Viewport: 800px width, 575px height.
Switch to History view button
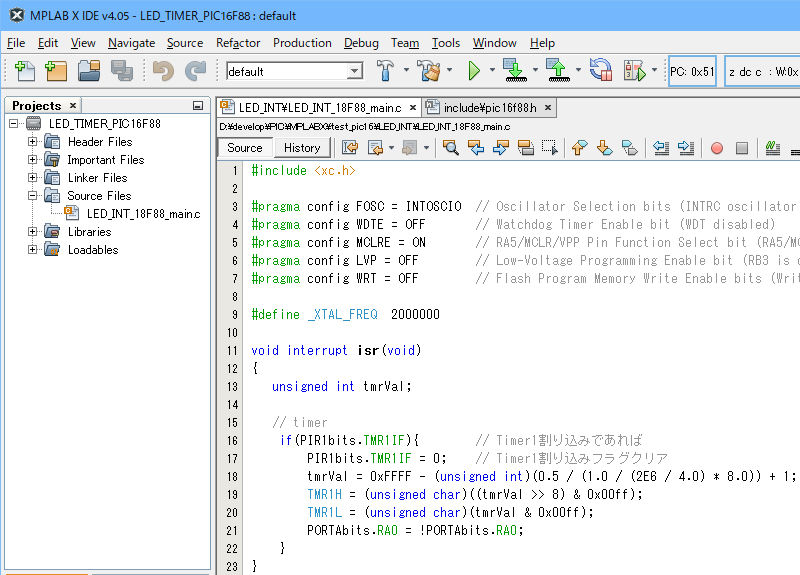point(302,148)
